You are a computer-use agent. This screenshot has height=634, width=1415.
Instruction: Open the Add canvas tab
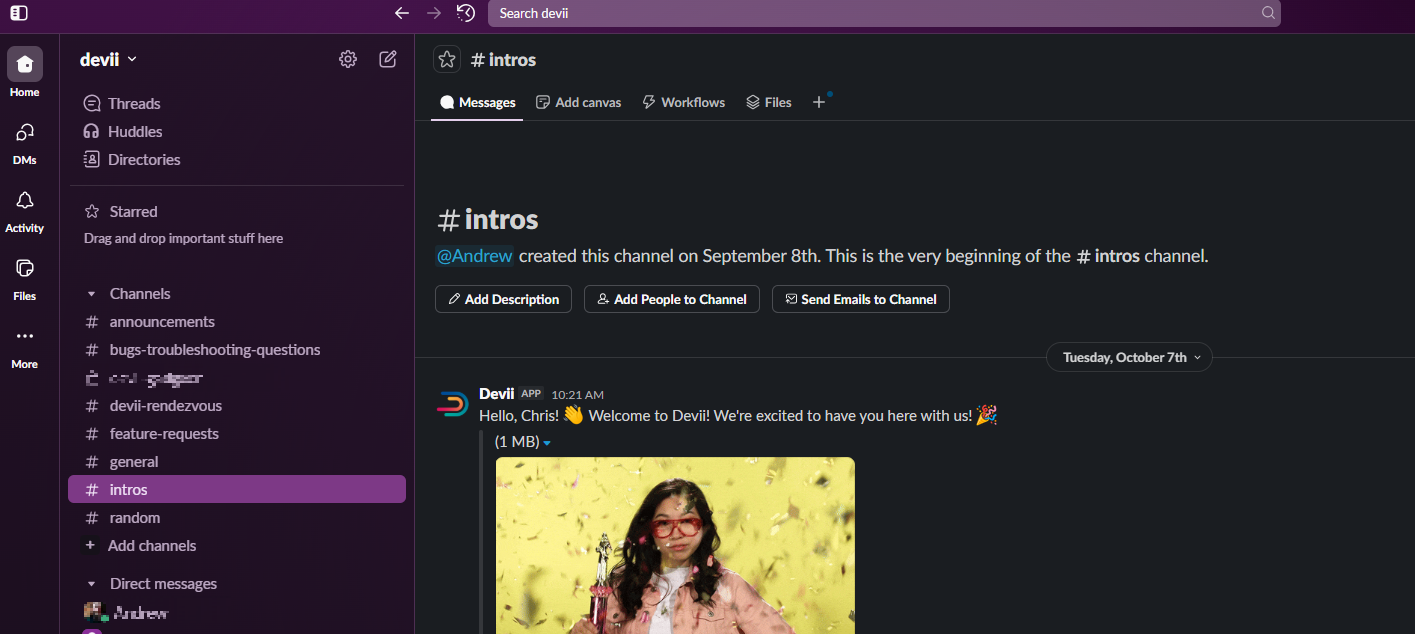tap(578, 102)
